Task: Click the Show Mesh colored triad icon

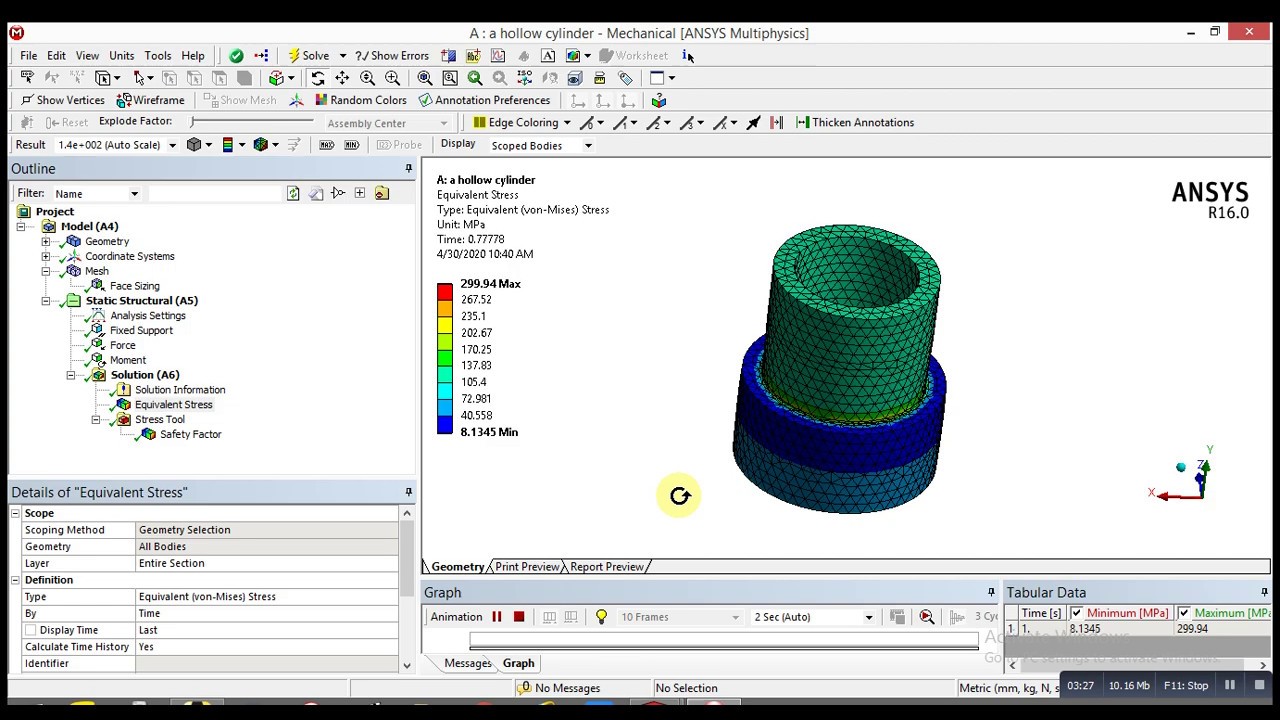Action: (296, 100)
